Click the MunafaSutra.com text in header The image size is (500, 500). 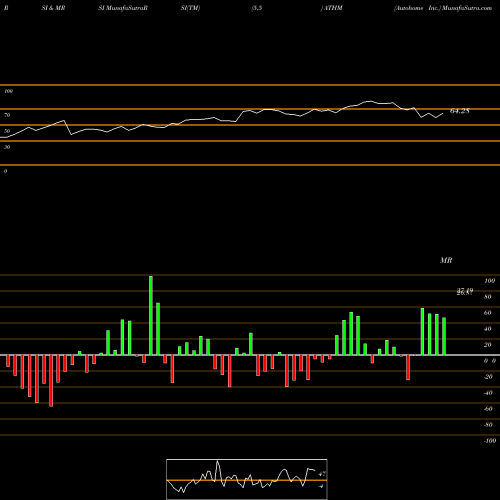pyautogui.click(x=467, y=8)
